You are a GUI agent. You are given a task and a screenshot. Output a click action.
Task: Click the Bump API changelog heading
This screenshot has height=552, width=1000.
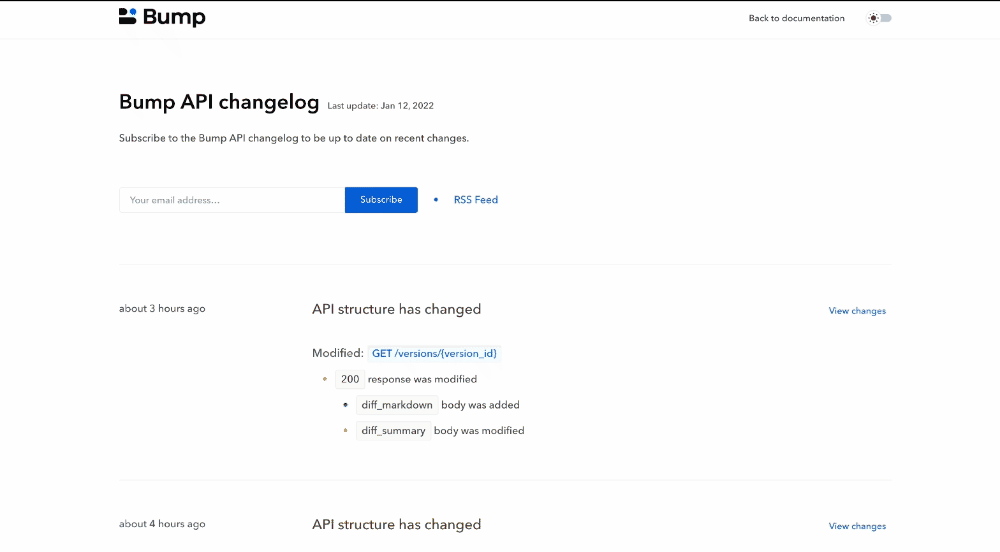click(219, 102)
